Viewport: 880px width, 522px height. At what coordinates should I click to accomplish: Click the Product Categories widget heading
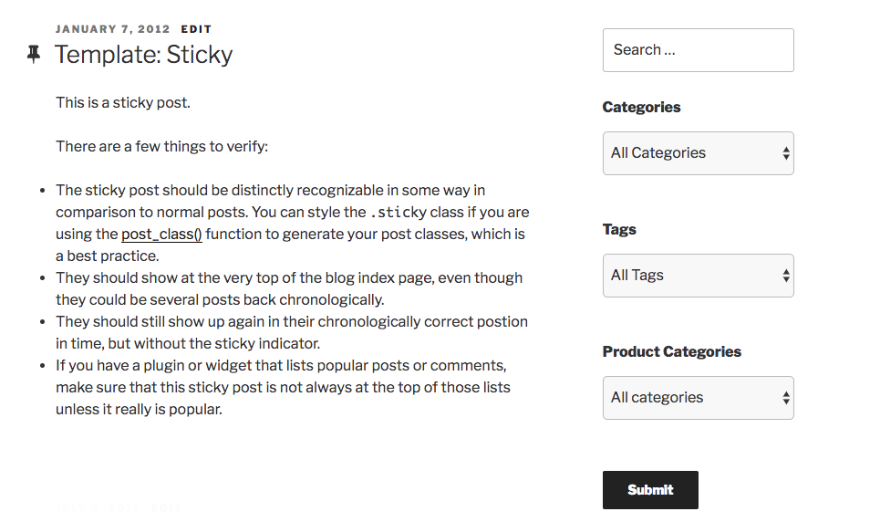click(x=671, y=351)
